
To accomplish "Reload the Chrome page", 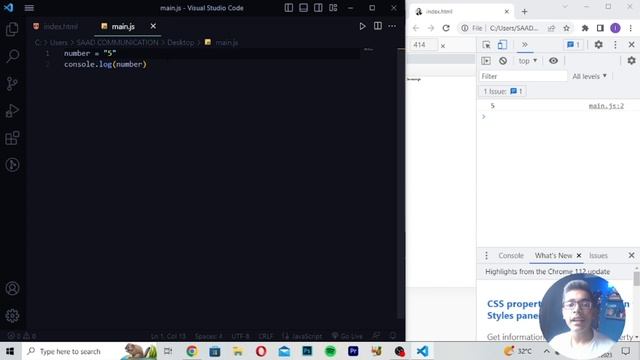I will [446, 28].
